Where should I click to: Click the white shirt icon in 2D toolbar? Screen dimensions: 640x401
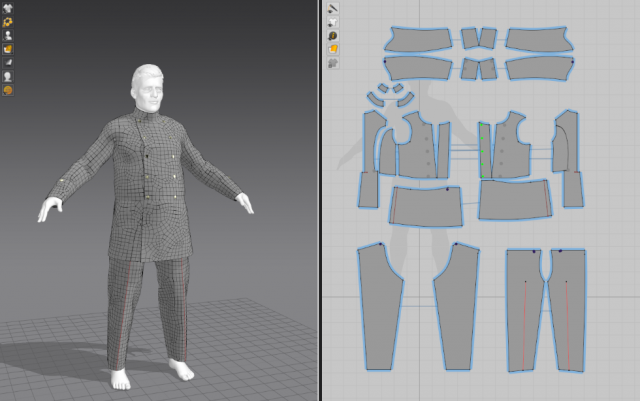point(332,21)
